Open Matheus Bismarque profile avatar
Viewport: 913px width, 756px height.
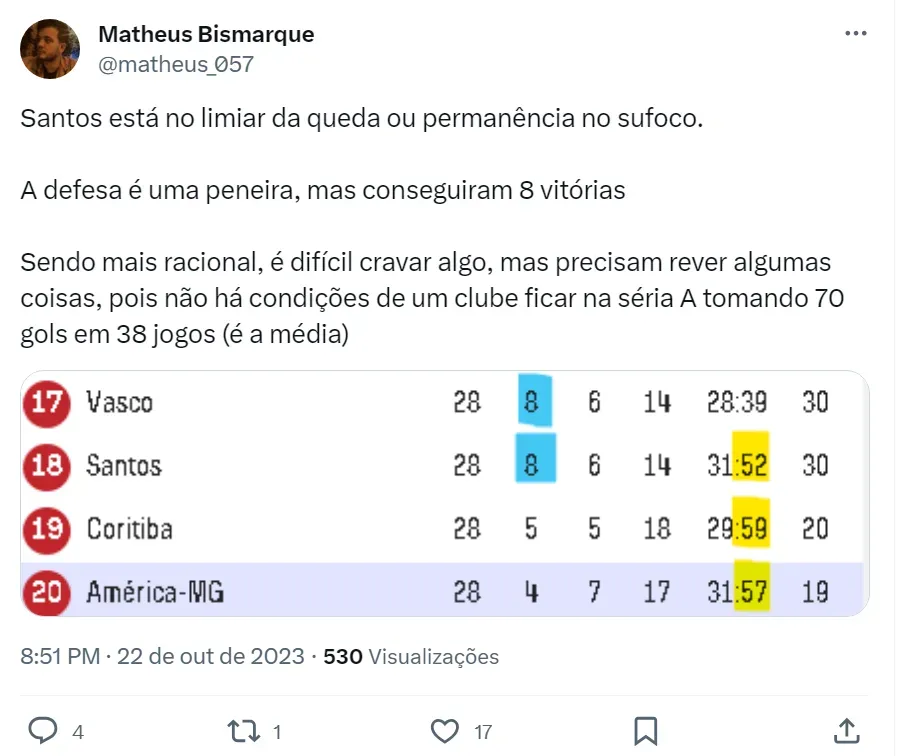click(x=50, y=49)
